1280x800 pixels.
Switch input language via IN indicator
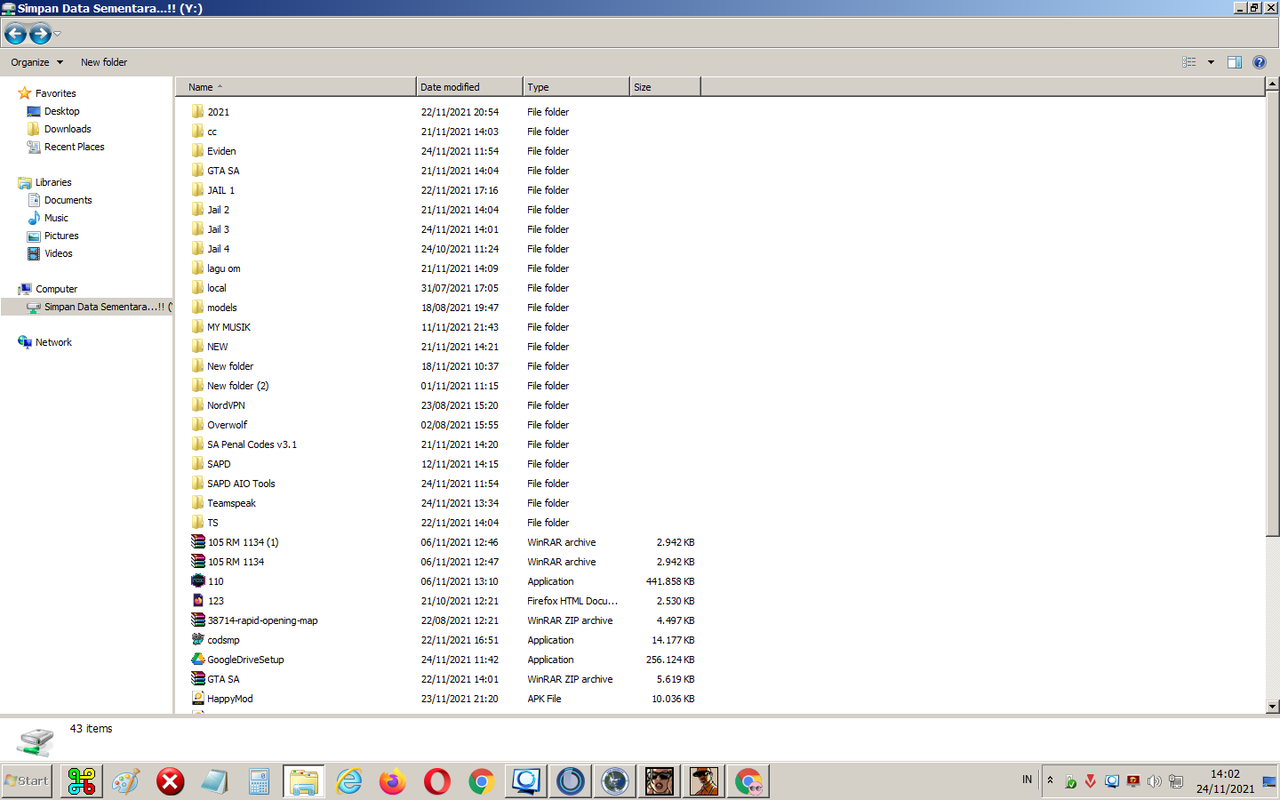click(x=1027, y=779)
